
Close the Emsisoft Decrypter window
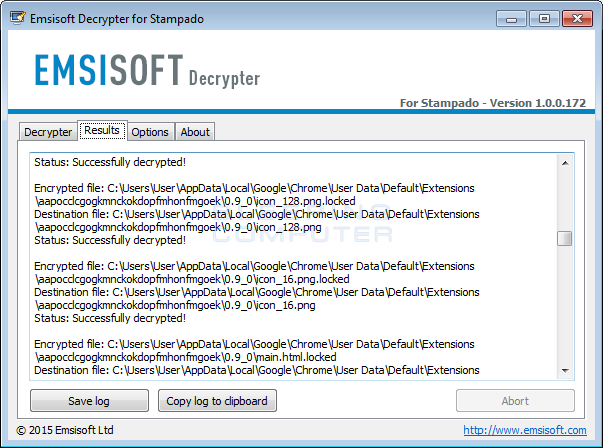coord(577,18)
